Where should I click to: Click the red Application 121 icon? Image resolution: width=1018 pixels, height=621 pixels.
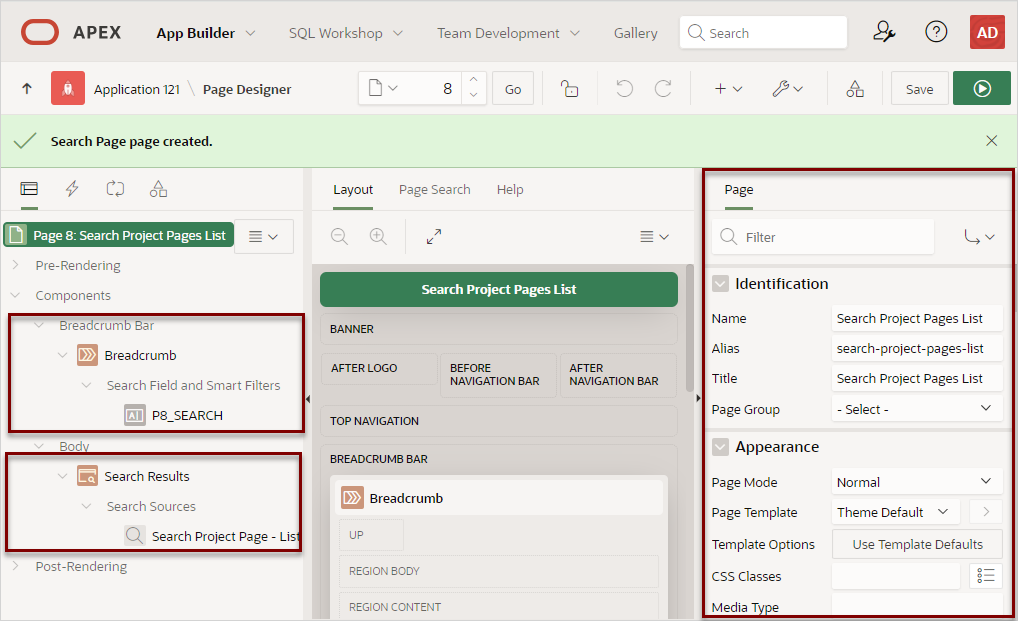(x=68, y=88)
